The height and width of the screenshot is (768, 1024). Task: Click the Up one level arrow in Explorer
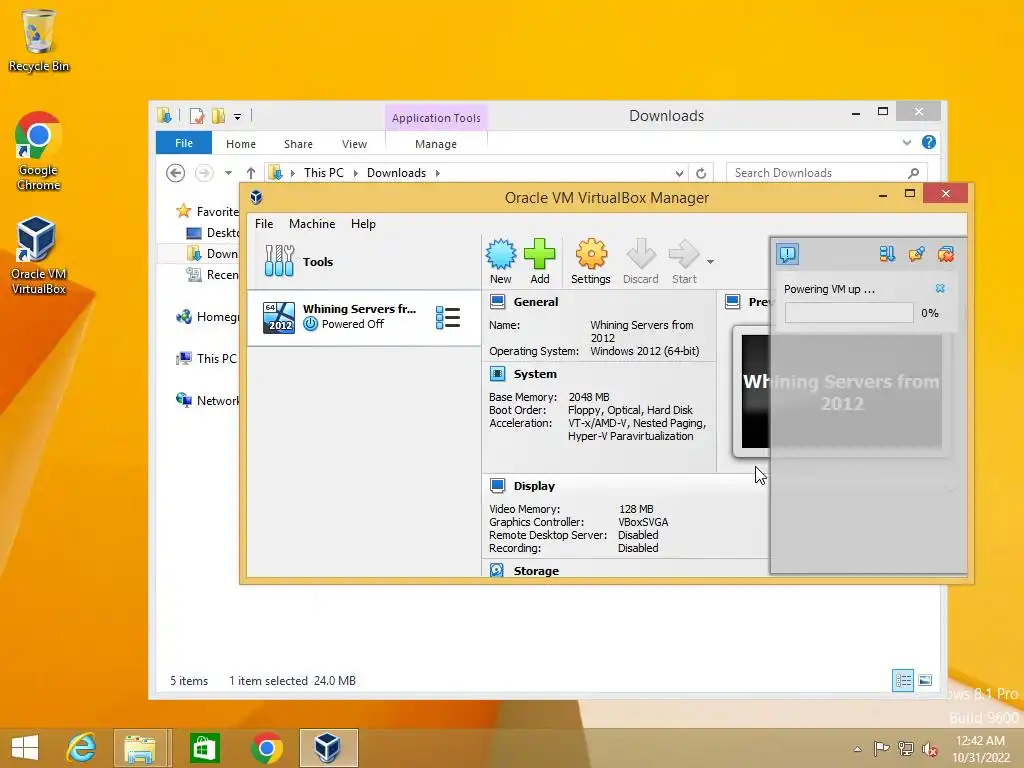[251, 173]
